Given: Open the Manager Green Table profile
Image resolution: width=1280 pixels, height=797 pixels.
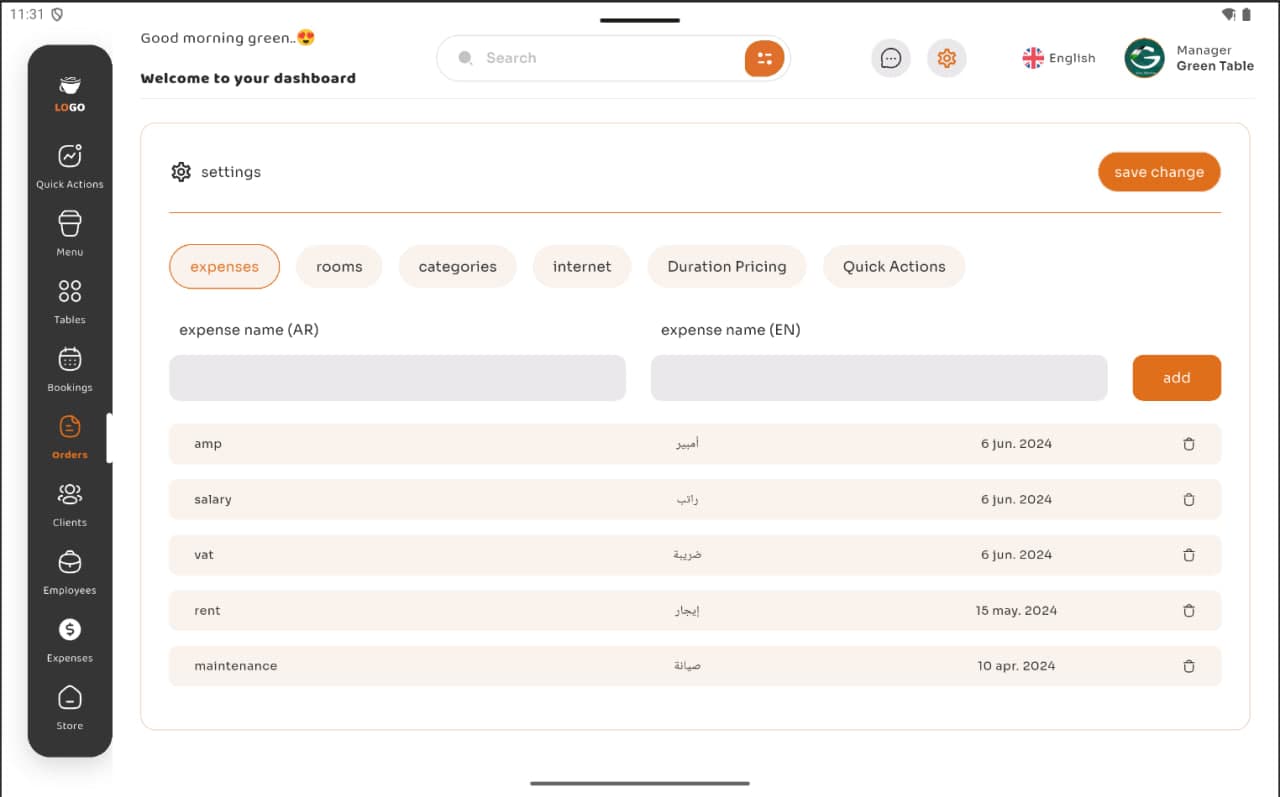Looking at the screenshot, I should tap(1189, 58).
